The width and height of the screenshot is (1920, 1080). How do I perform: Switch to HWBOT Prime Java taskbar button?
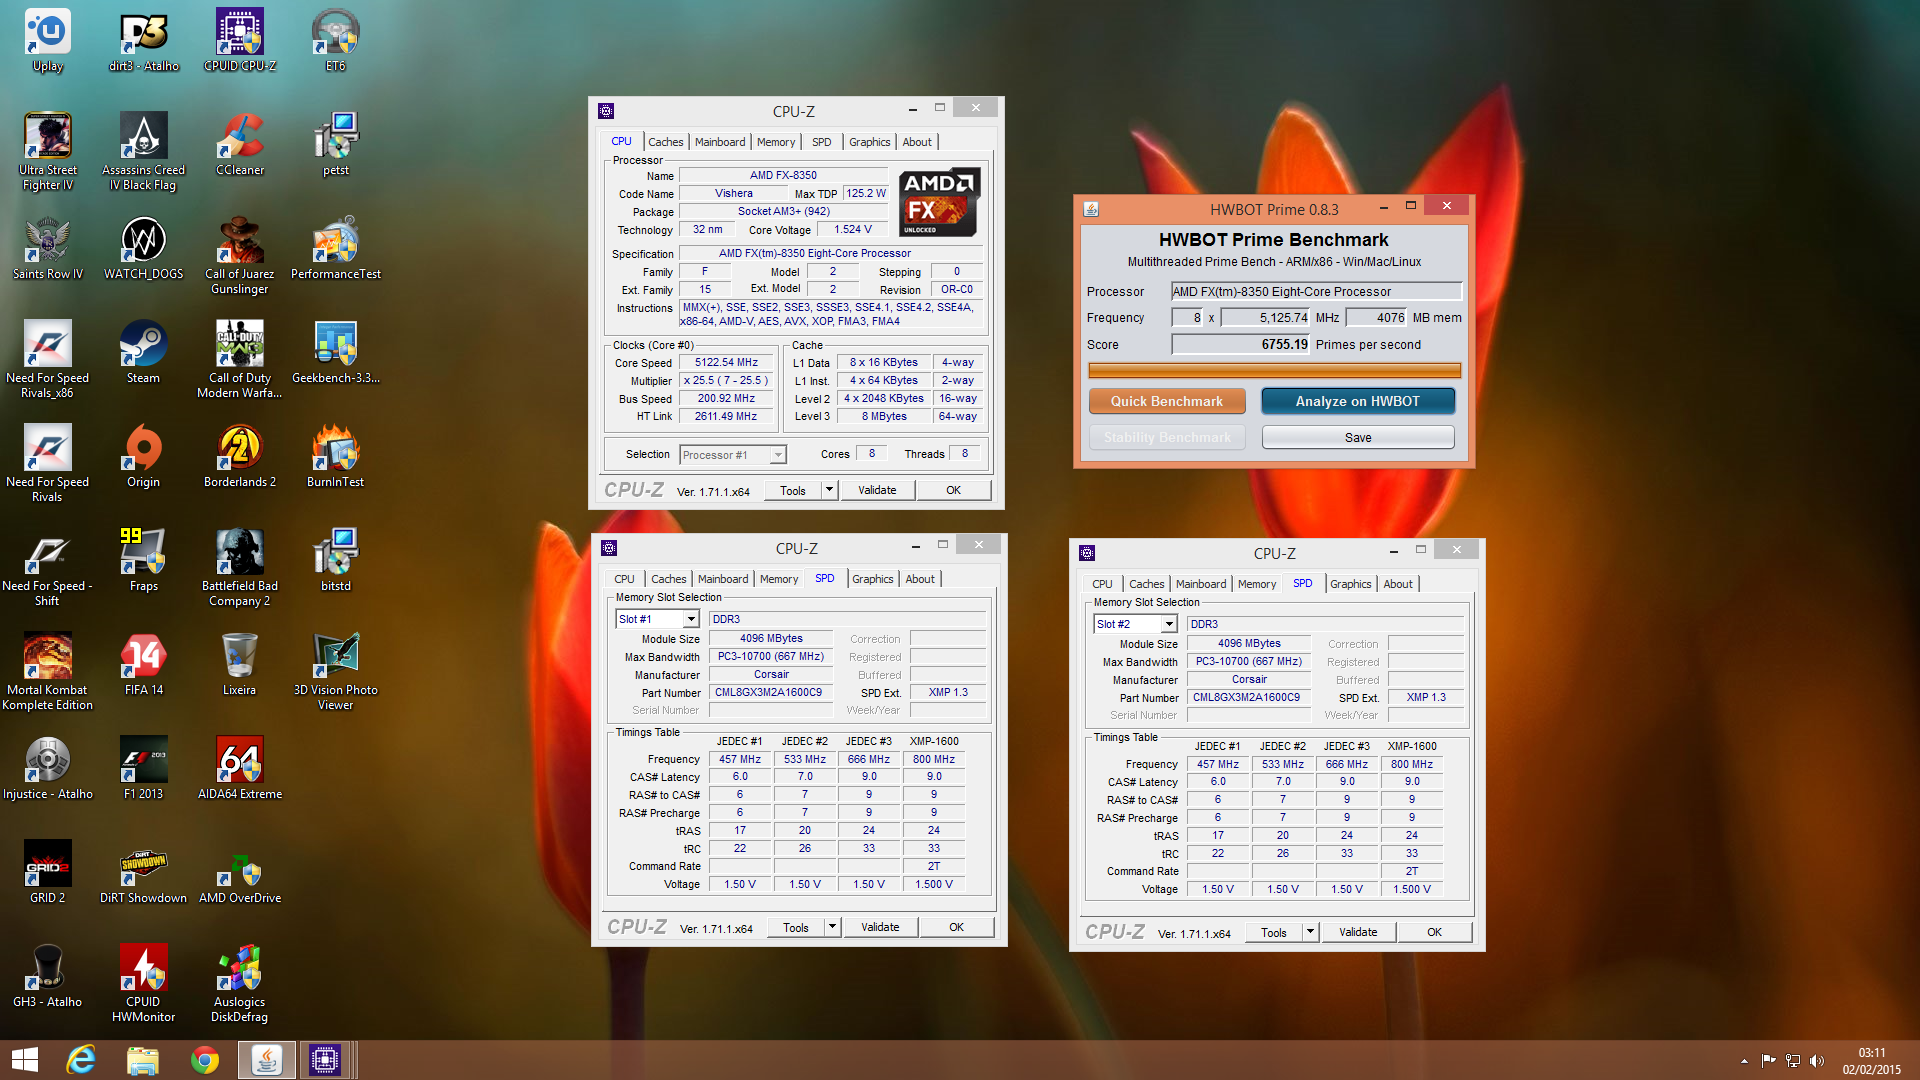coord(266,1060)
